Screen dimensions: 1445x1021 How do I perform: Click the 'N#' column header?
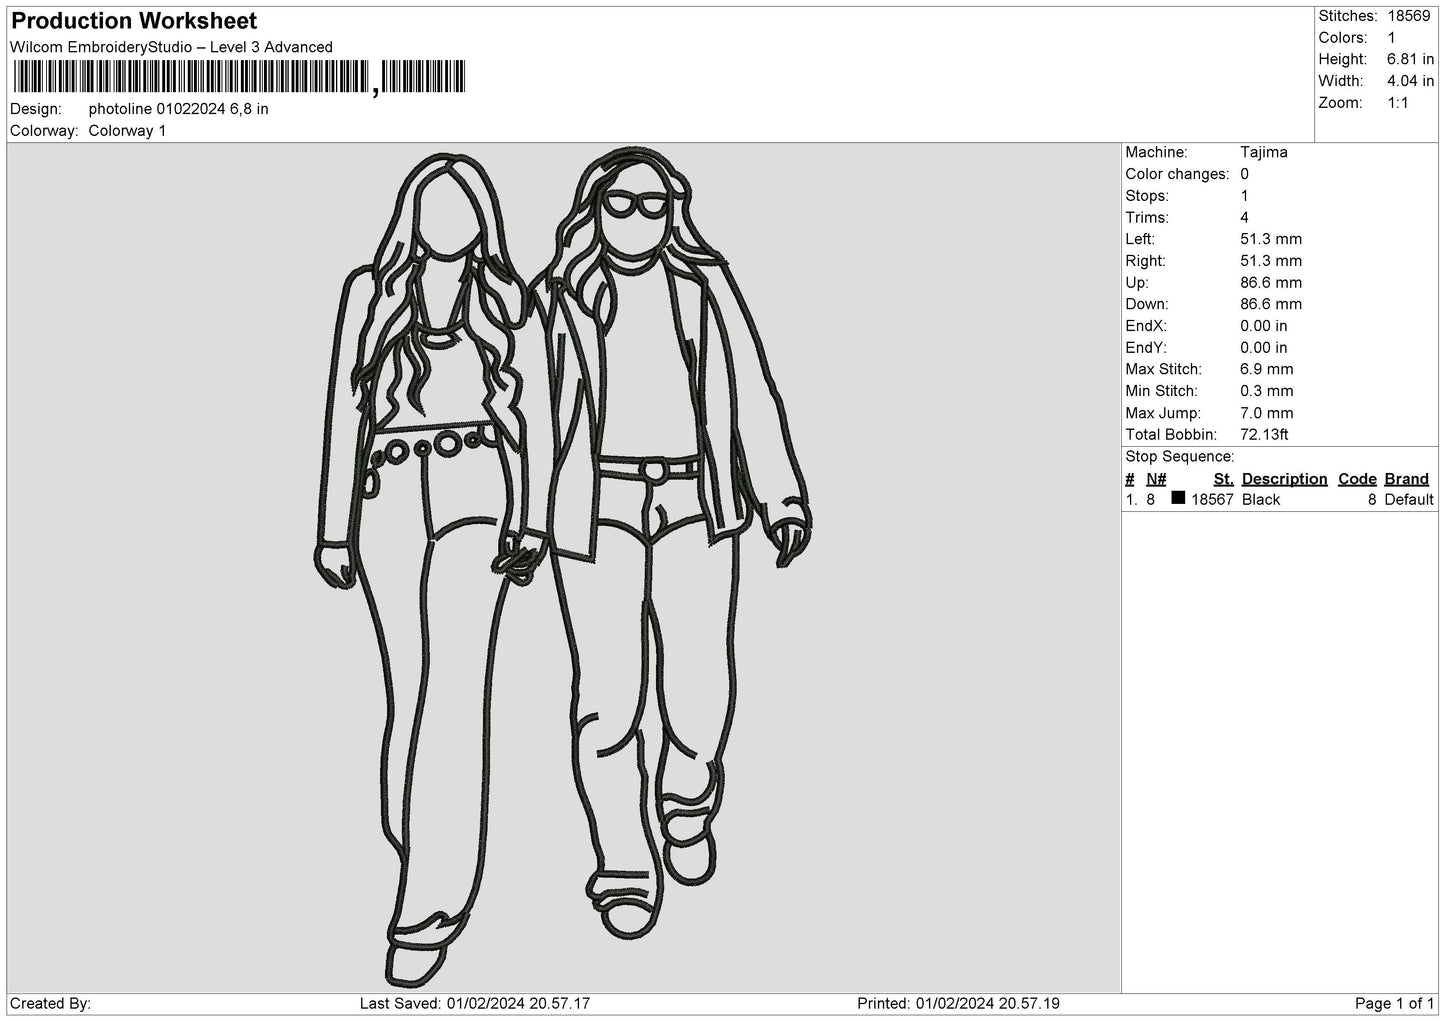[1156, 479]
